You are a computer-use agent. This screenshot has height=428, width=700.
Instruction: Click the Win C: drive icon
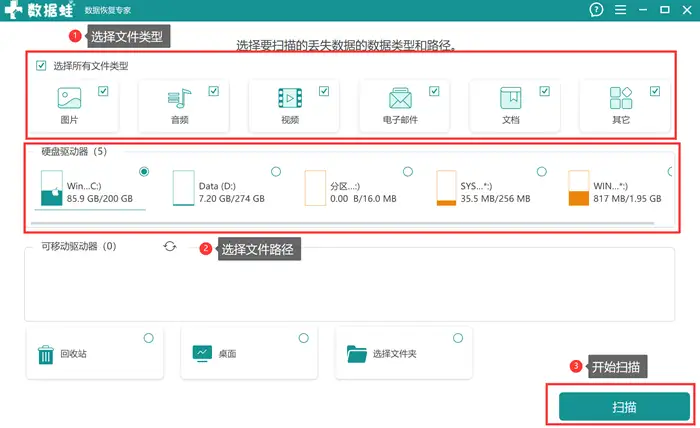click(x=51, y=188)
